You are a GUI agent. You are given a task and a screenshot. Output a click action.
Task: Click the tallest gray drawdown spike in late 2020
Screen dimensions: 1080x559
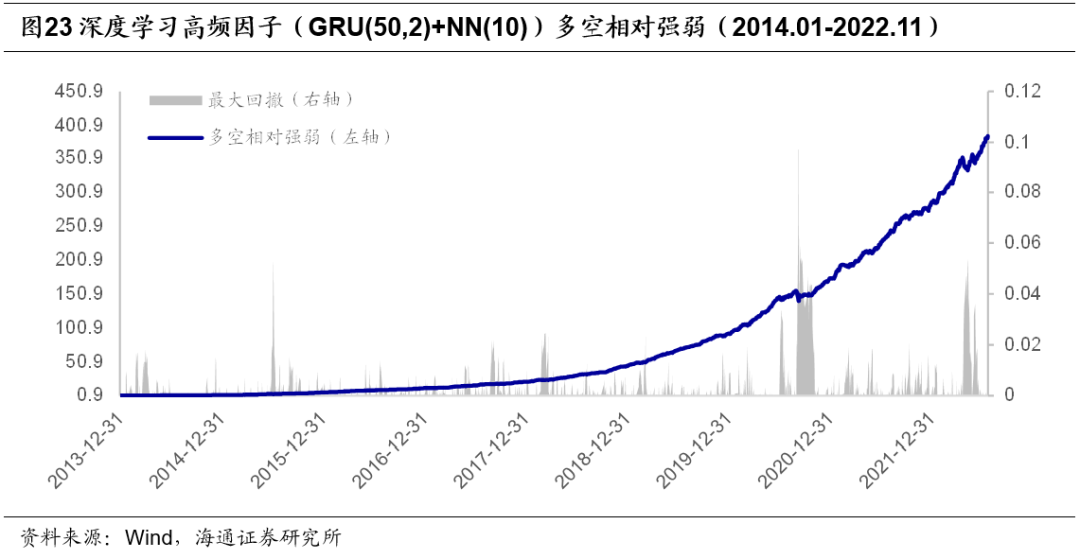[x=798, y=272]
